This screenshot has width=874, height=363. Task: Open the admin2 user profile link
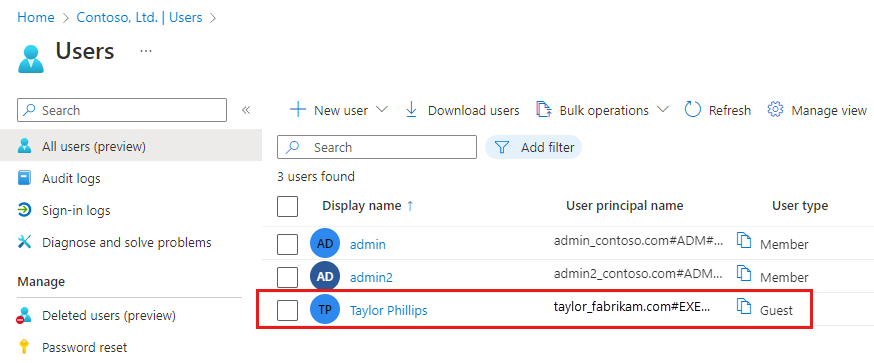pos(371,277)
